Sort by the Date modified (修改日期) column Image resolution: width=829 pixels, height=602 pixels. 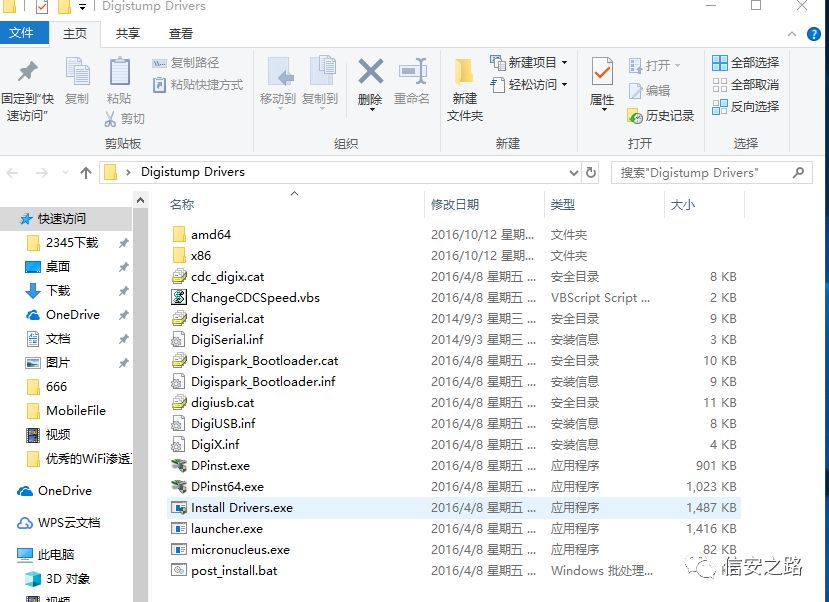coord(455,205)
